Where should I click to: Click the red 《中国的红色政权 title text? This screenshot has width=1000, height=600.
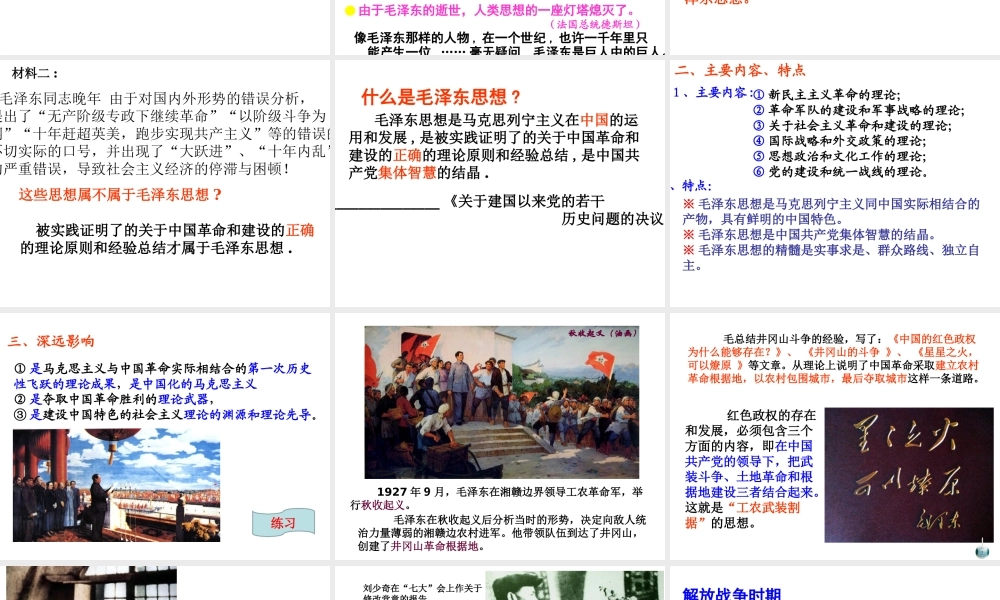(932, 339)
